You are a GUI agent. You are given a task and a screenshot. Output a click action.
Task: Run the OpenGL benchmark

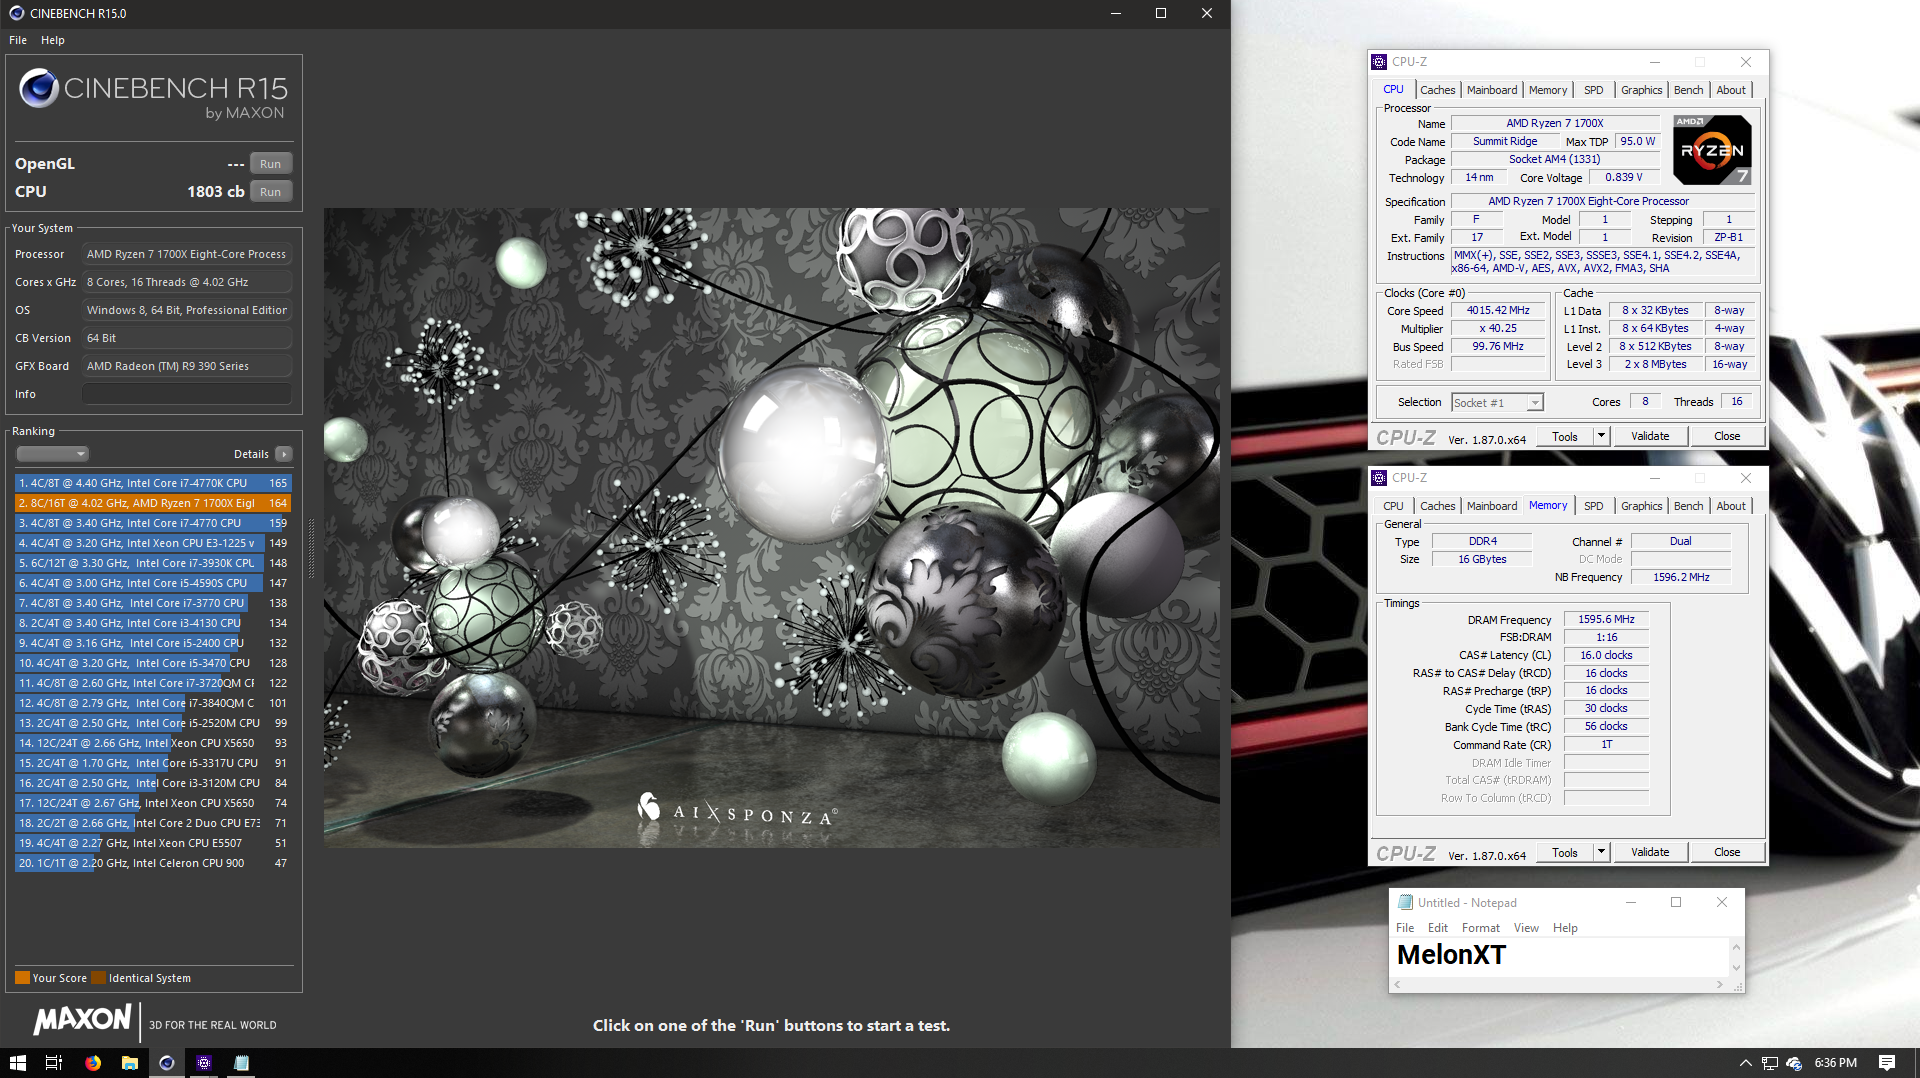coord(270,164)
